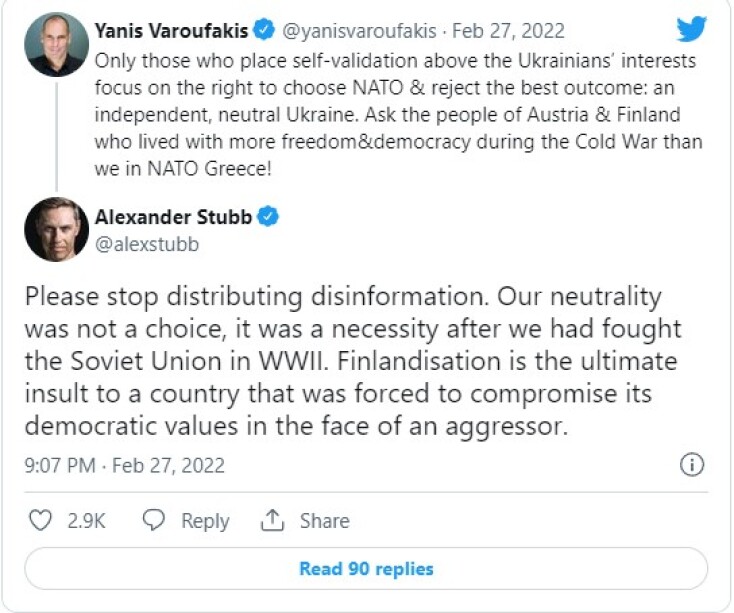
Task: Click the Share text label
Action: tap(324, 521)
